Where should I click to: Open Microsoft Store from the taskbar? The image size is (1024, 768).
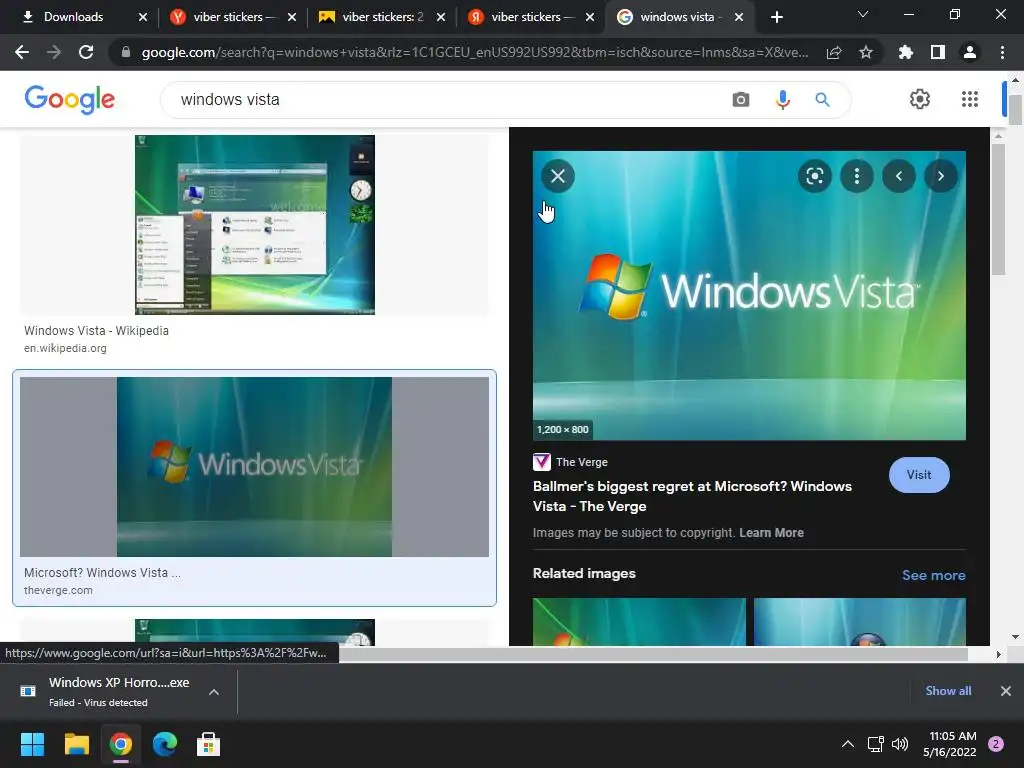[208, 744]
